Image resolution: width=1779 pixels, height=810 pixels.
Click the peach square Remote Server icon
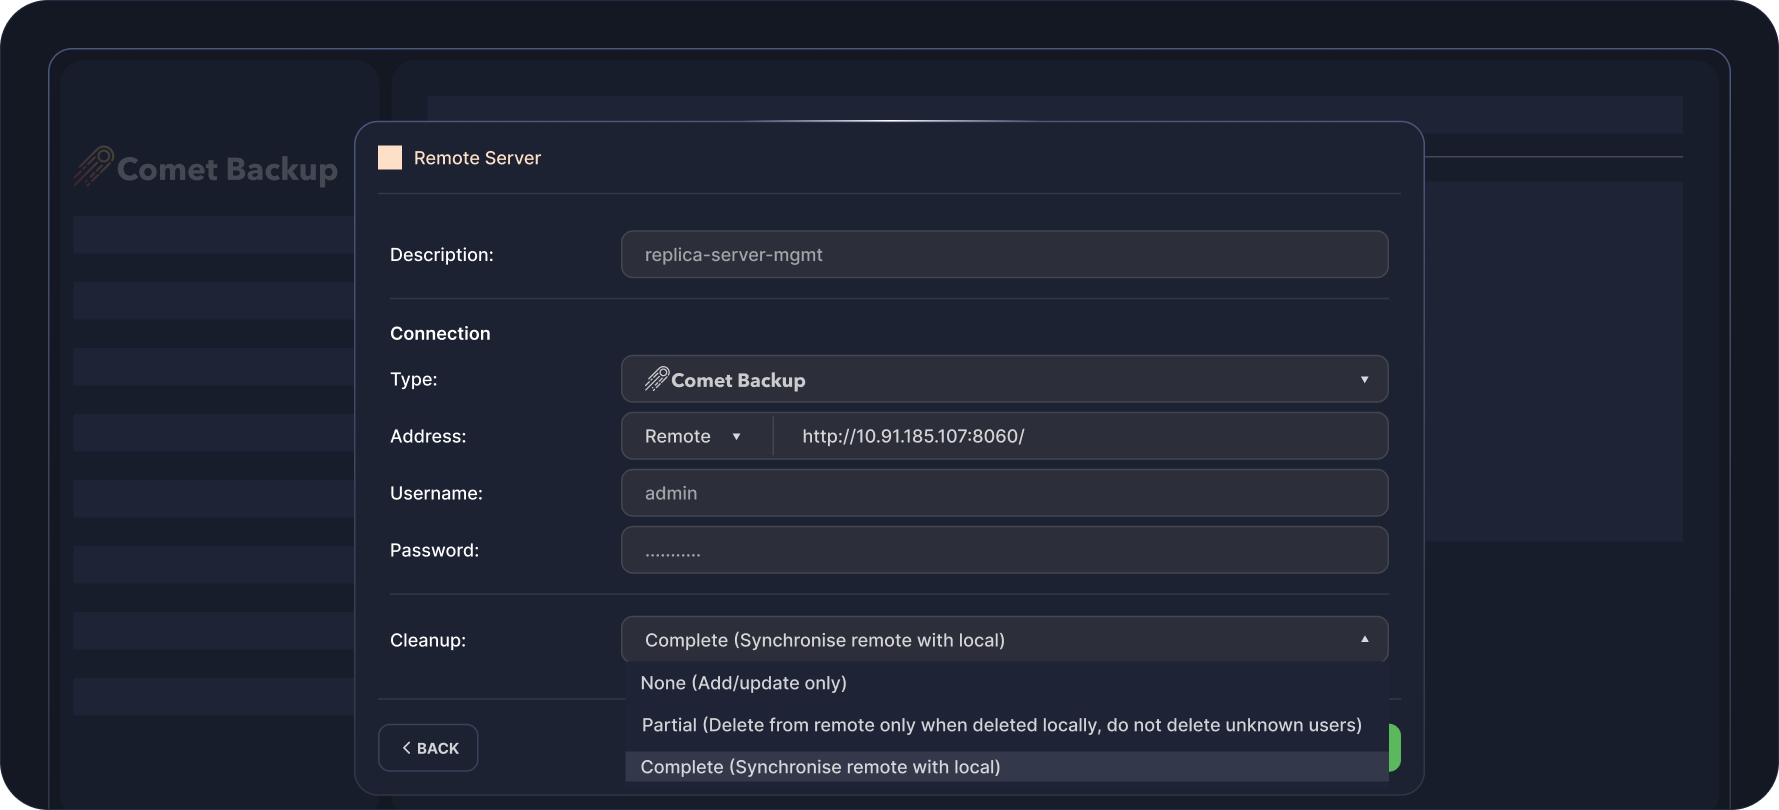pyautogui.click(x=390, y=158)
